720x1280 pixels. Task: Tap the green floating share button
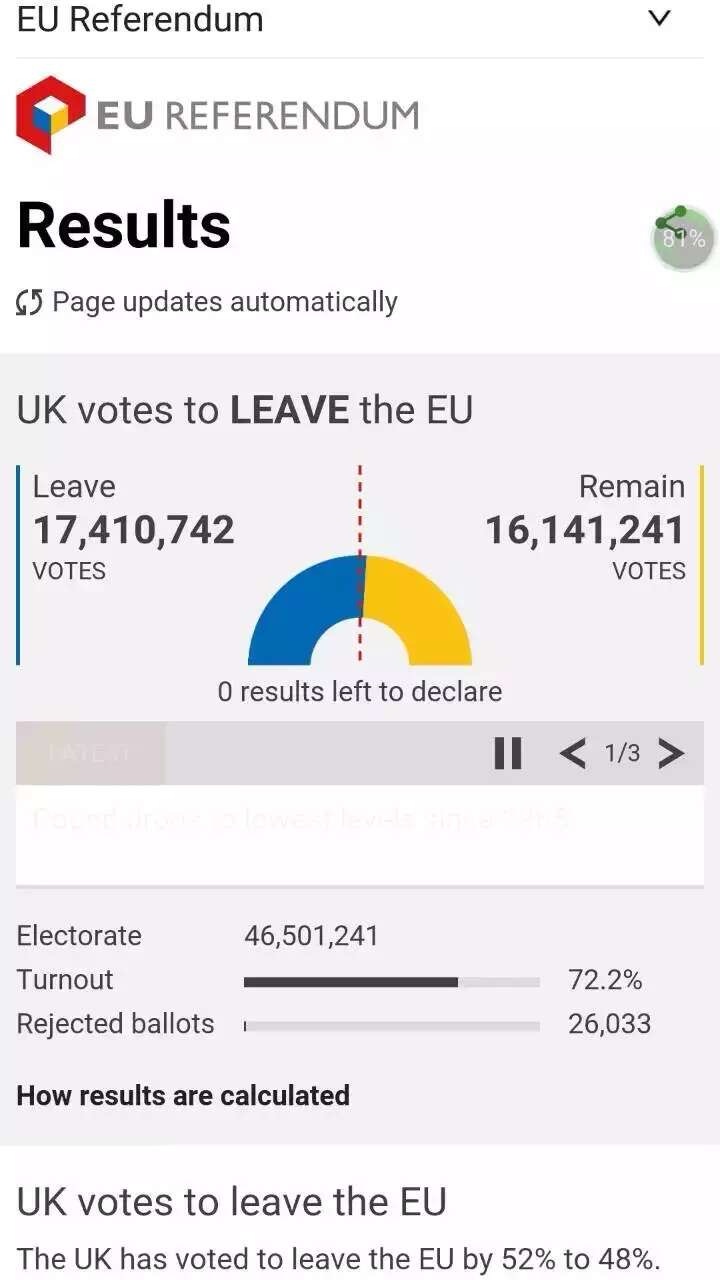(684, 237)
